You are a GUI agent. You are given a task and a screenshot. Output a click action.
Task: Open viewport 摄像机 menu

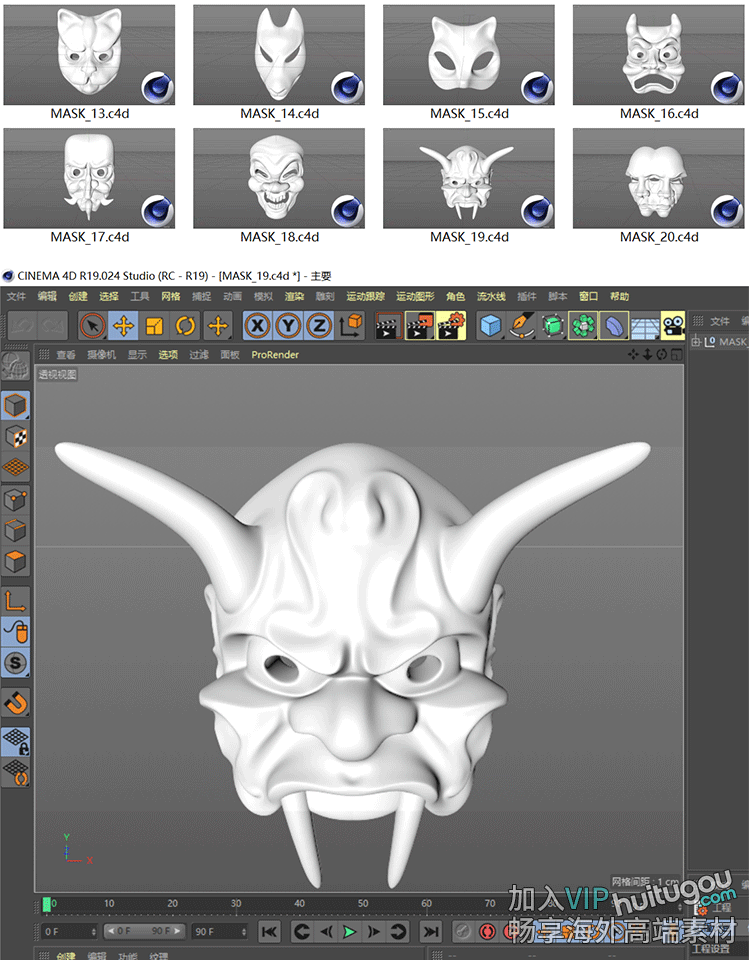[x=101, y=354]
